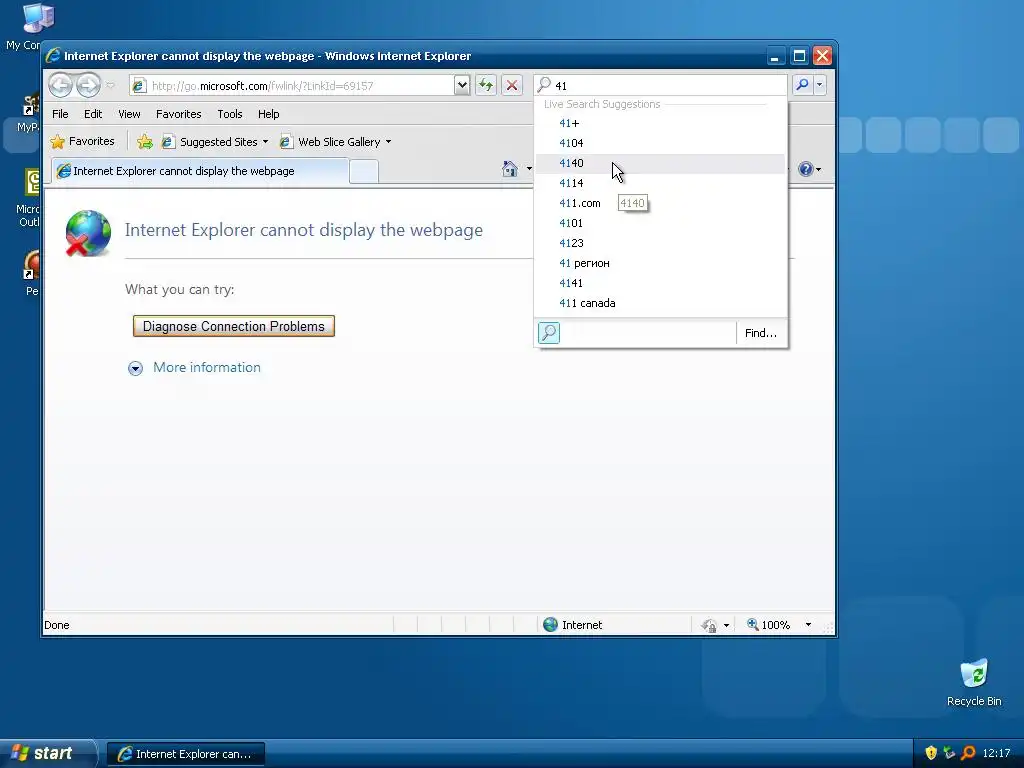Click Add to Favorites Bar icon
The image size is (1024, 768).
tap(145, 142)
